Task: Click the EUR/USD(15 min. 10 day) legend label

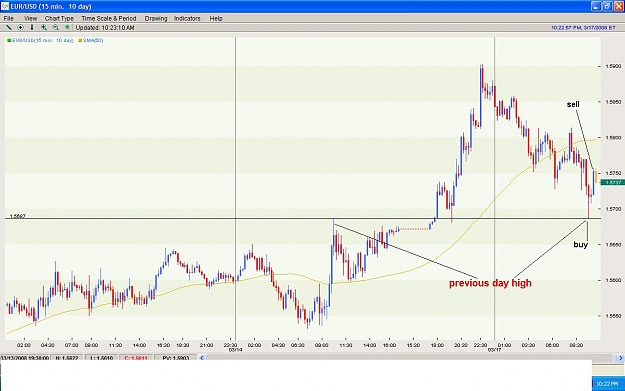Action: click(43, 40)
